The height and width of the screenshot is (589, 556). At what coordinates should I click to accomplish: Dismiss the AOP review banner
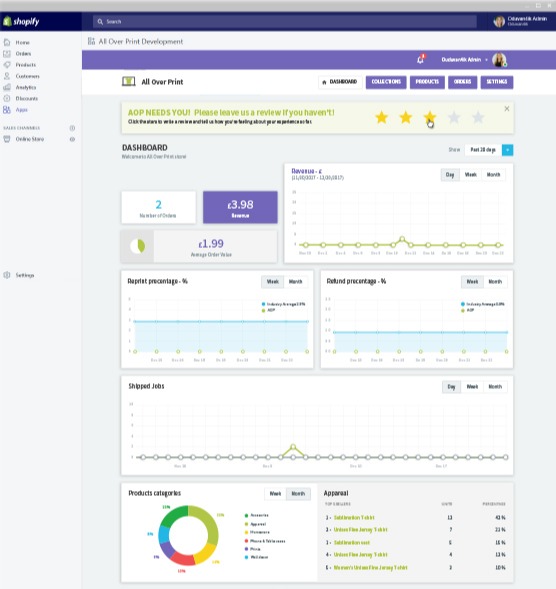507,109
